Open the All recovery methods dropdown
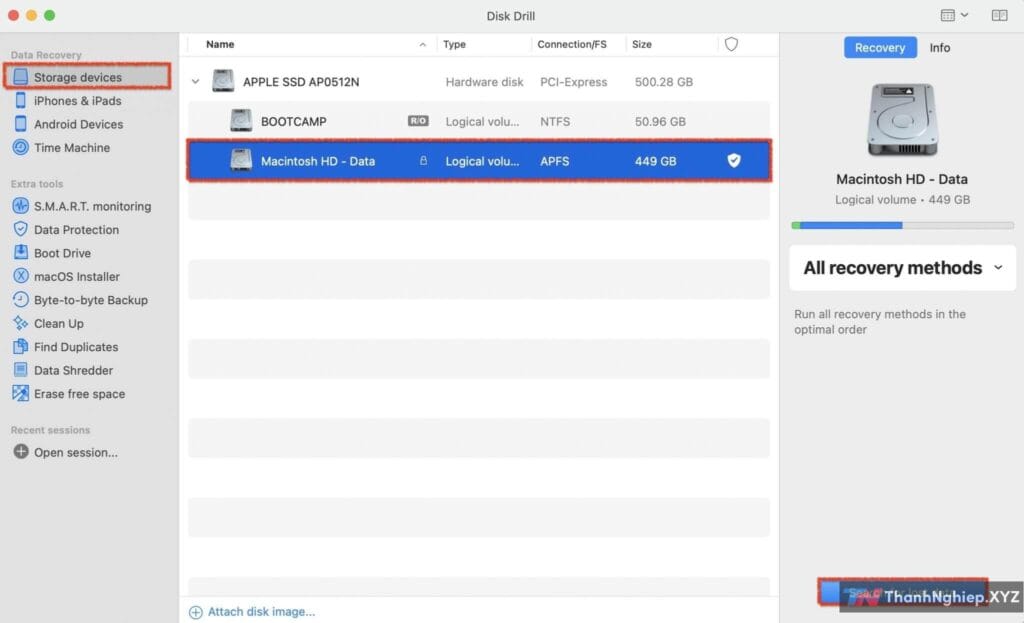Screen dimensions: 1024x623 [903, 268]
